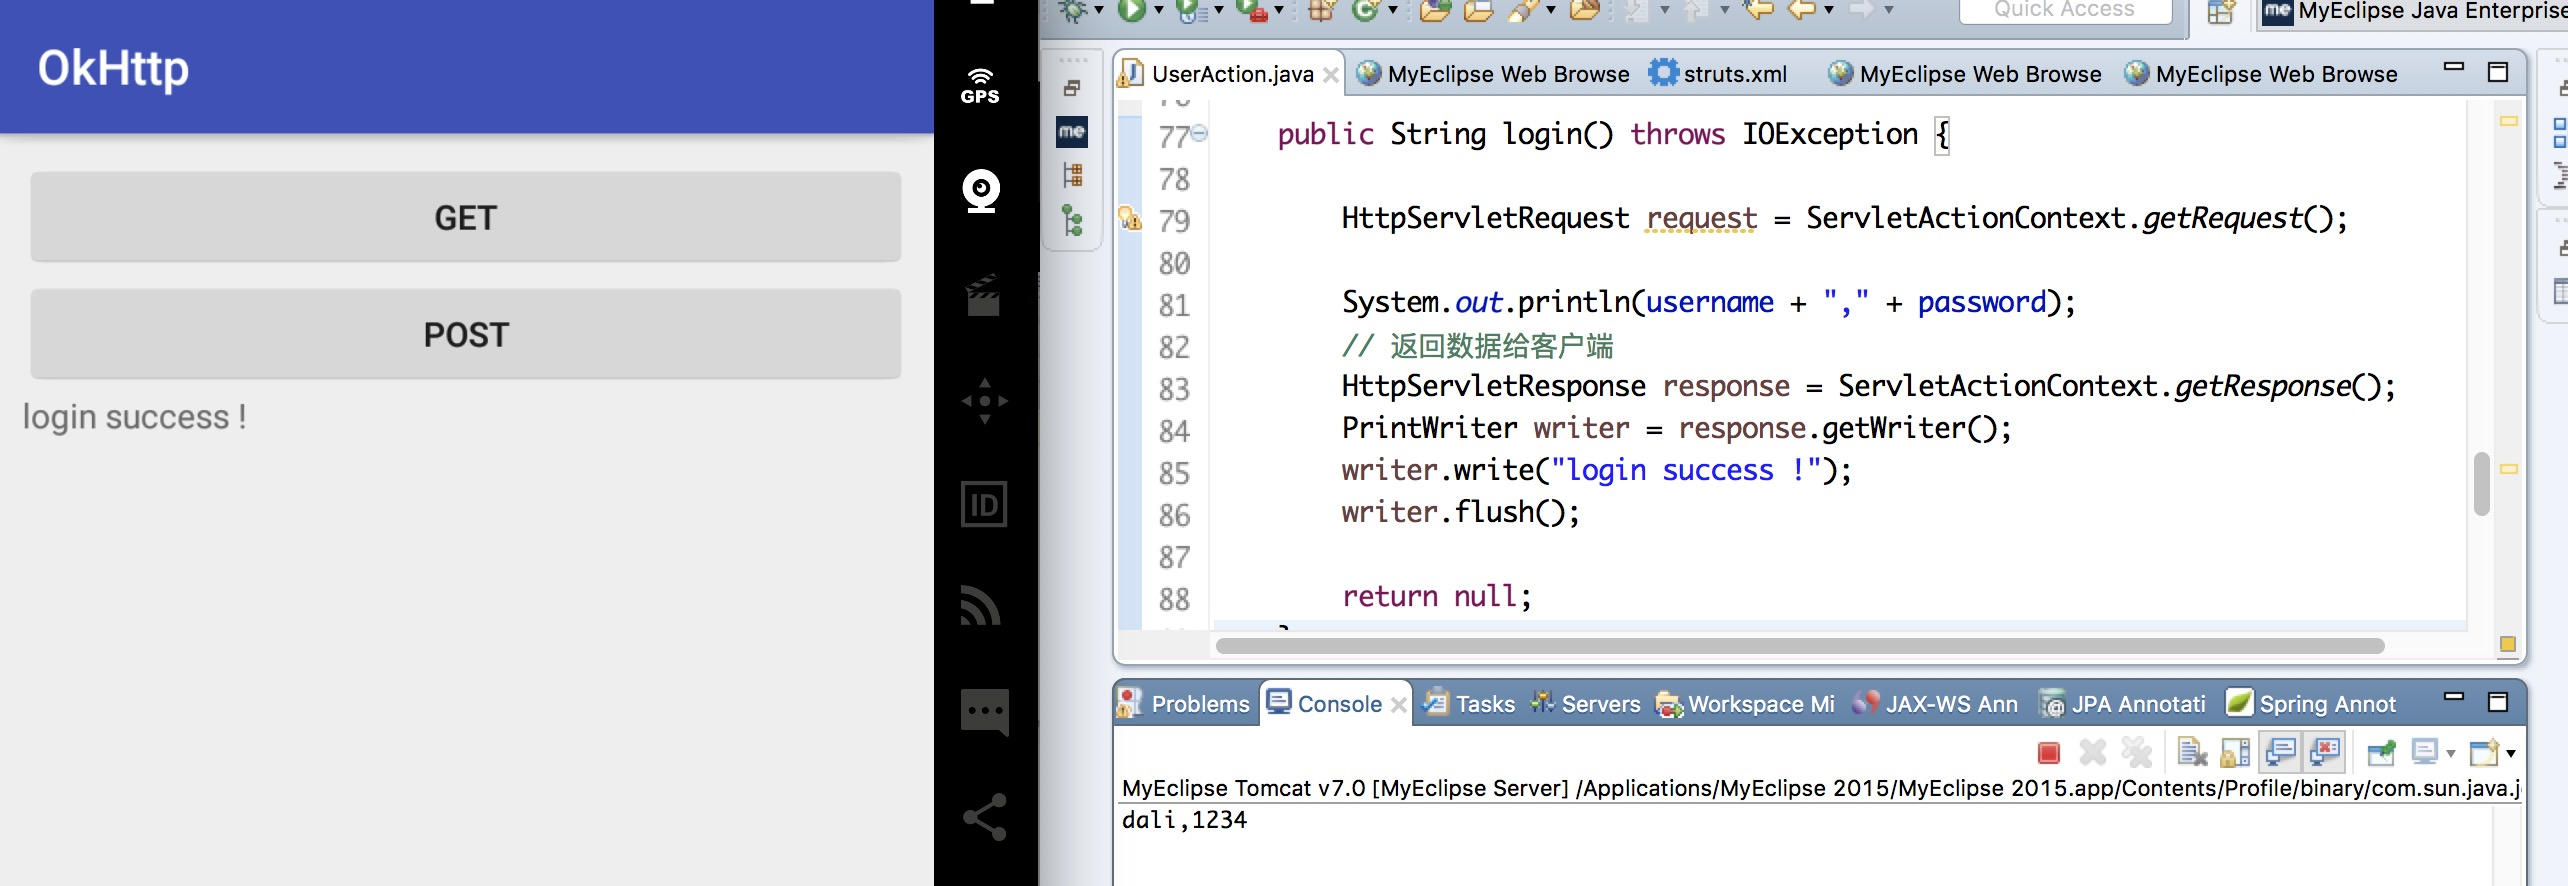This screenshot has width=2568, height=886.
Task: Open the device ID tool
Action: (x=984, y=505)
